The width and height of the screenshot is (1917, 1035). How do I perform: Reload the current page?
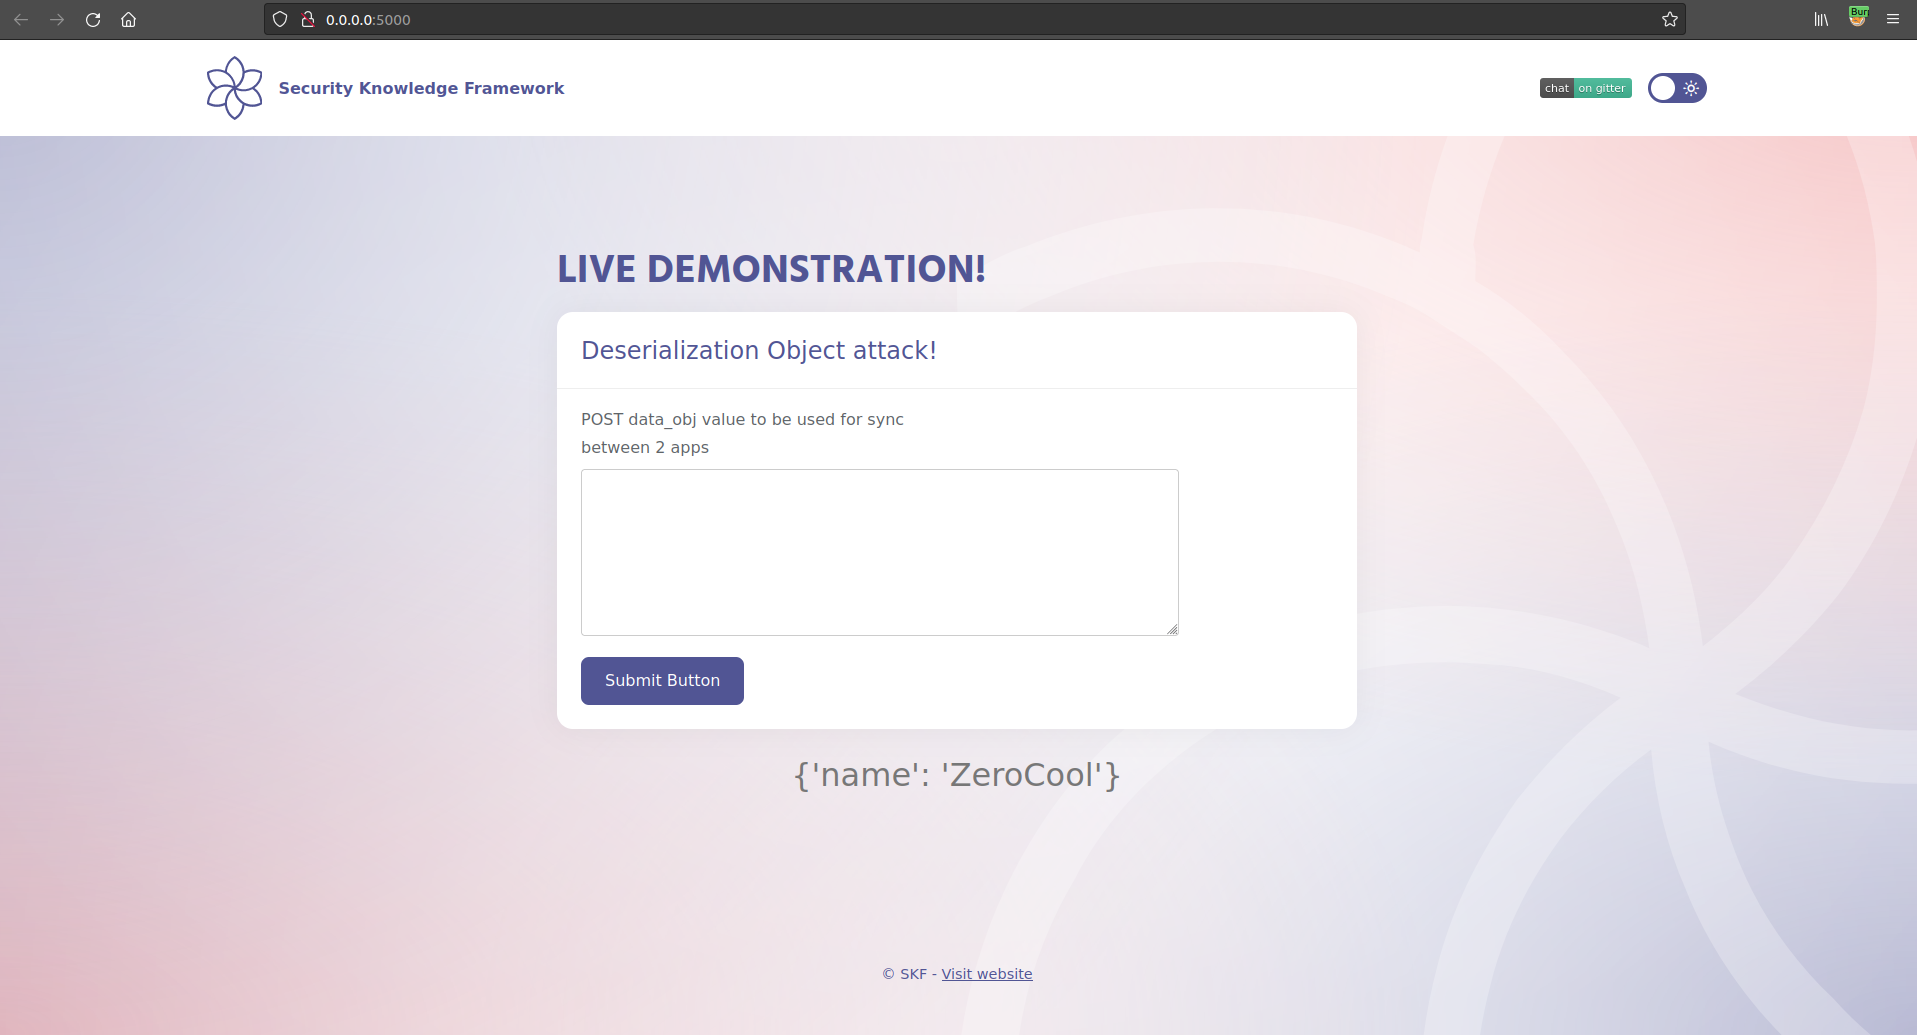pos(93,19)
